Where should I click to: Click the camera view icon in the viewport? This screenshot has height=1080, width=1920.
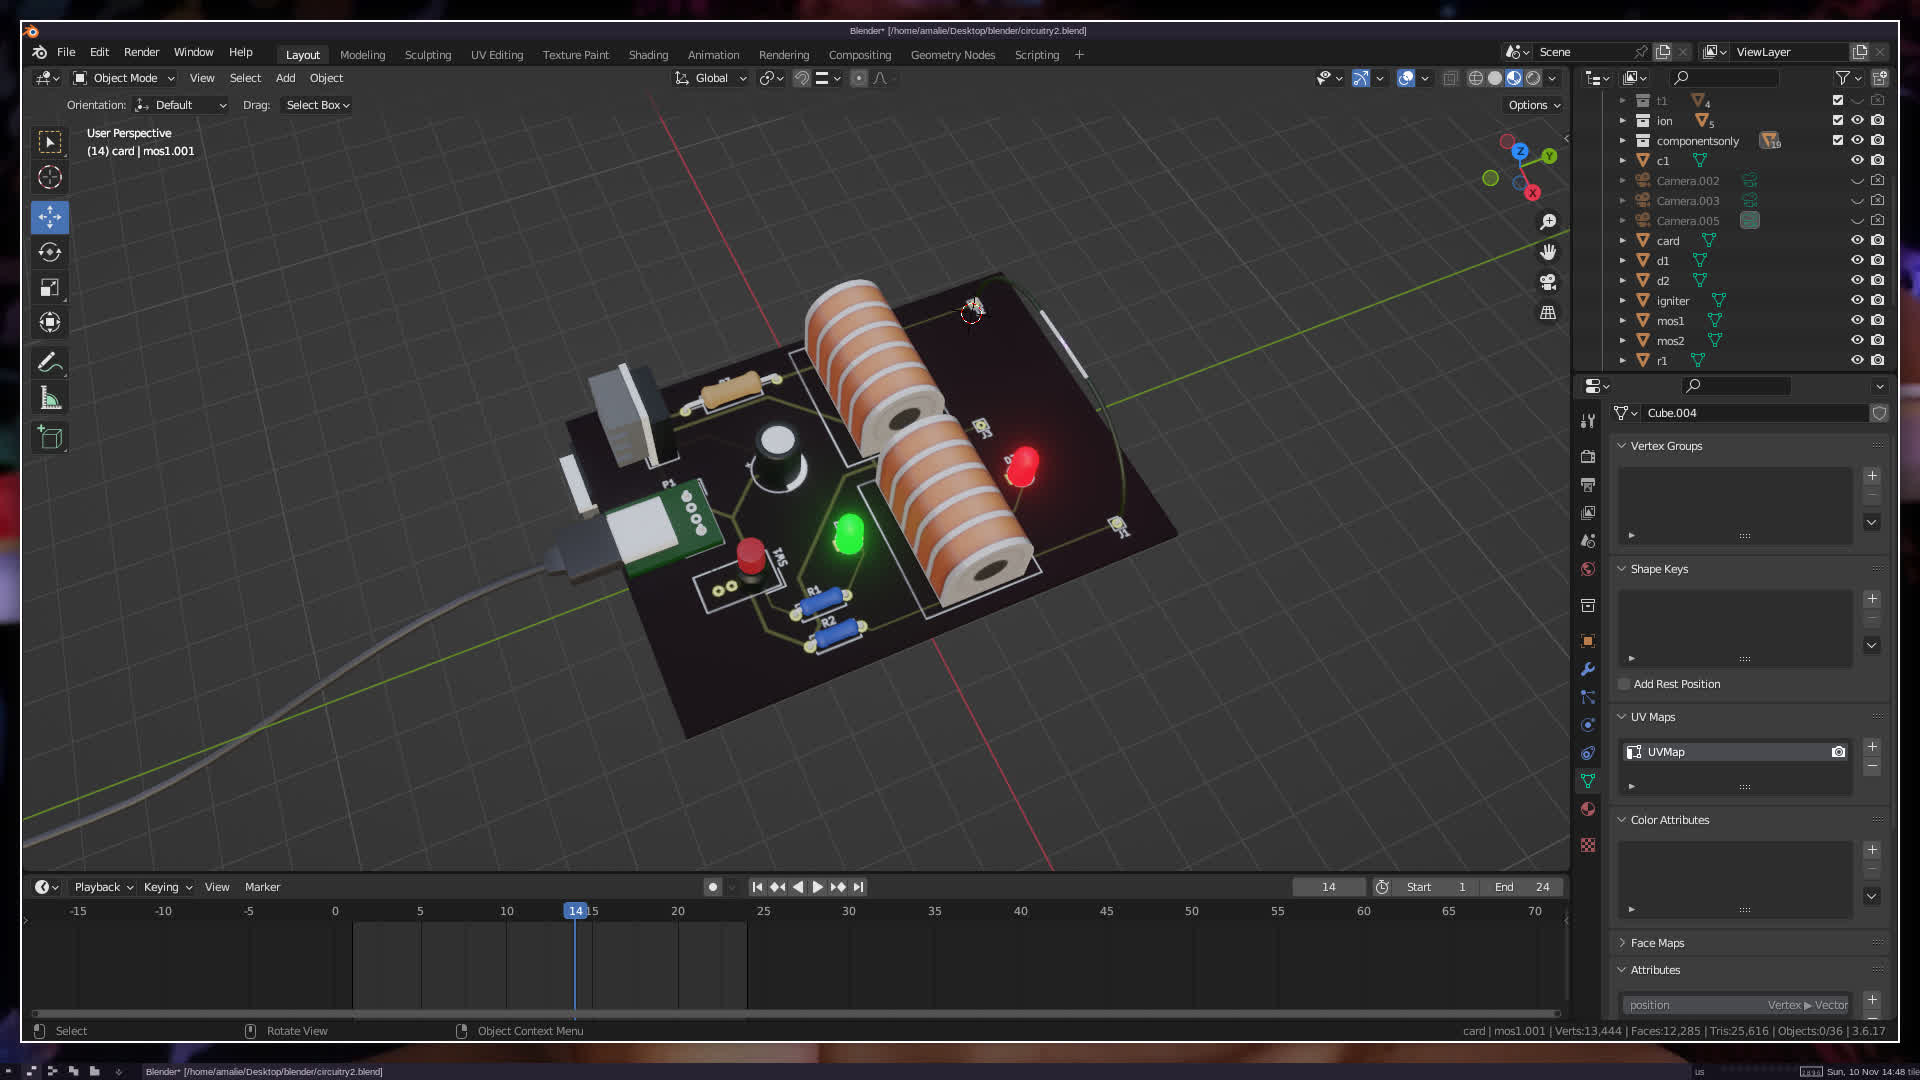(1548, 282)
